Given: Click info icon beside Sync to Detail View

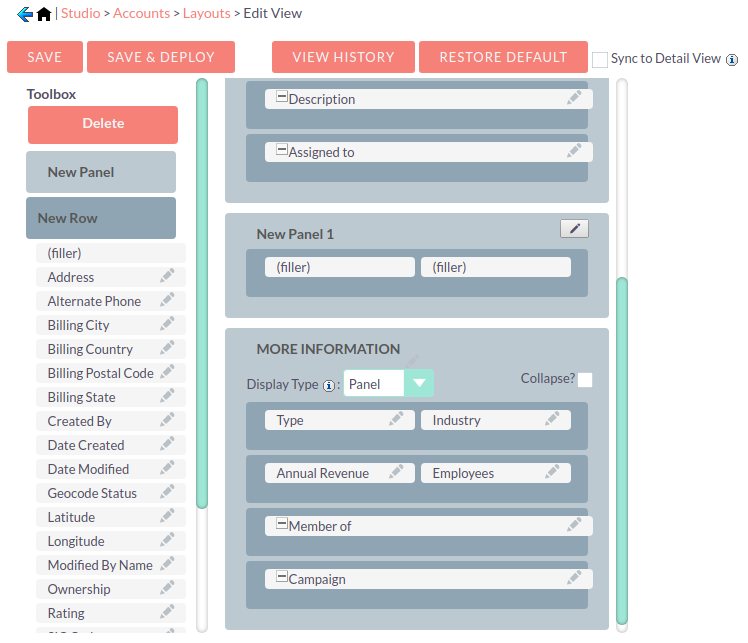Looking at the screenshot, I should 732,60.
